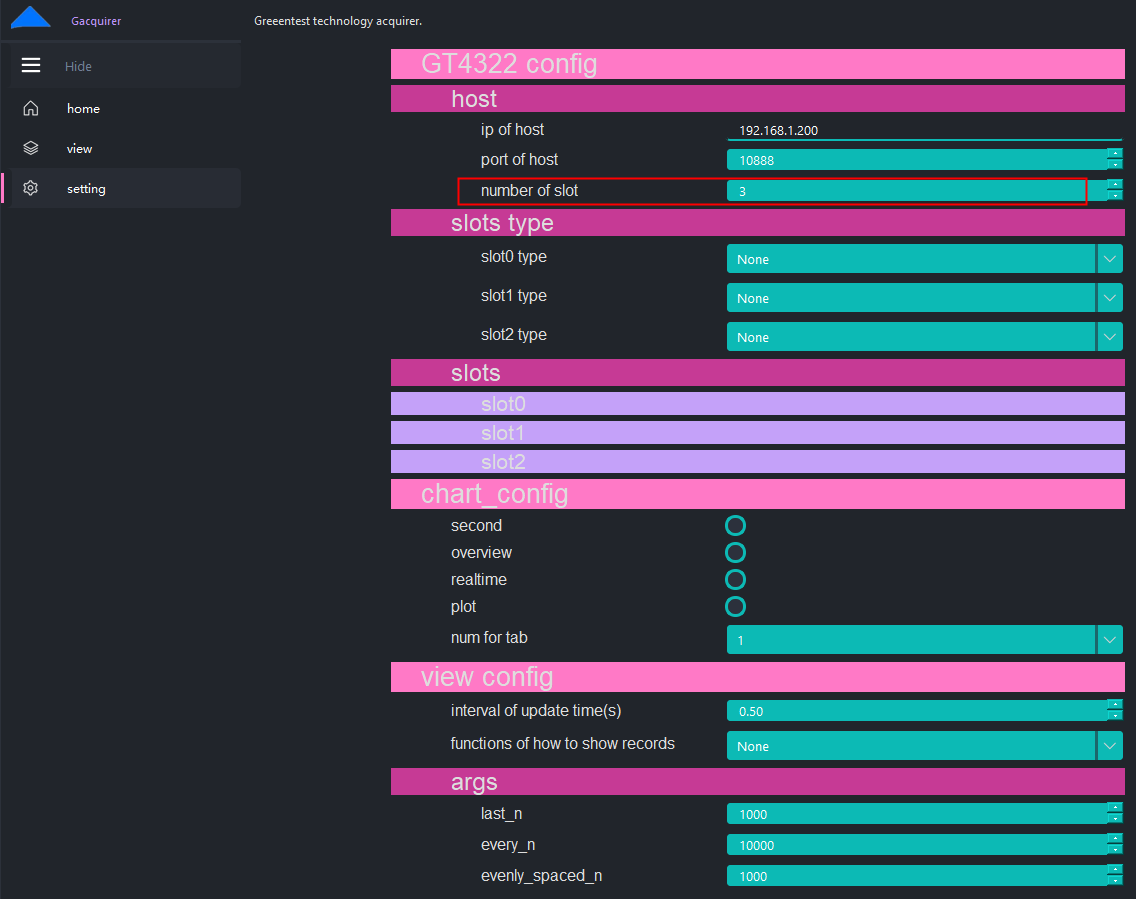This screenshot has height=899, width=1136.
Task: Toggle the second radio option
Action: (x=735, y=525)
